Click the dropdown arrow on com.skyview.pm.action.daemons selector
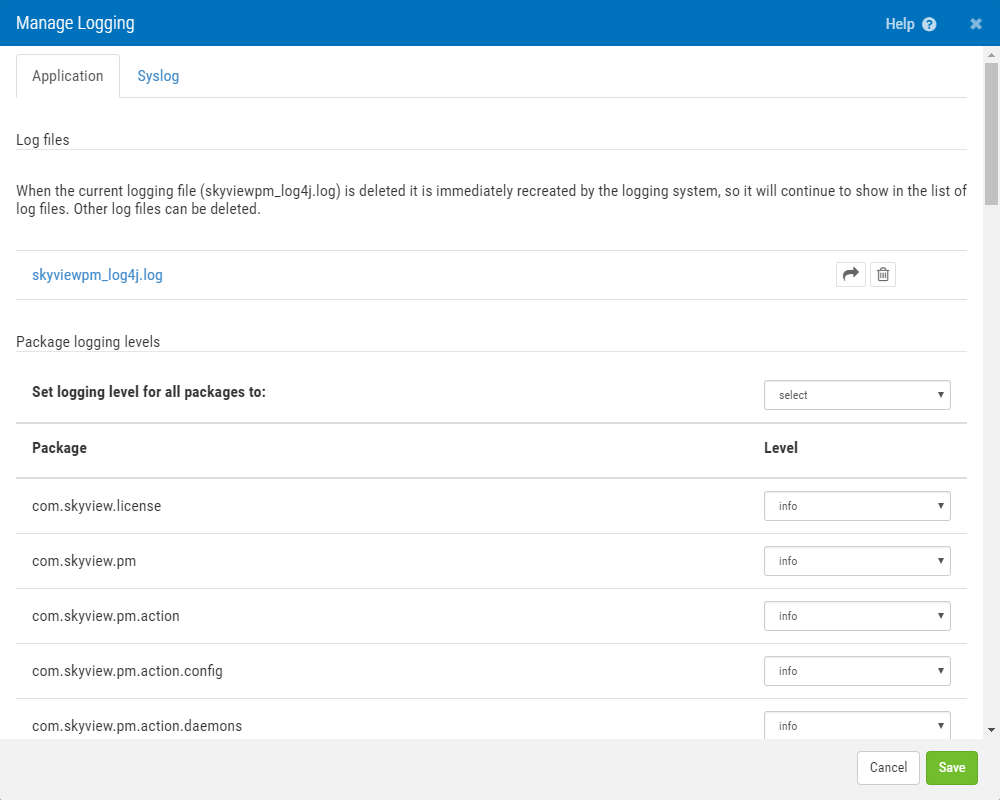The image size is (1000, 800). pyautogui.click(x=940, y=726)
